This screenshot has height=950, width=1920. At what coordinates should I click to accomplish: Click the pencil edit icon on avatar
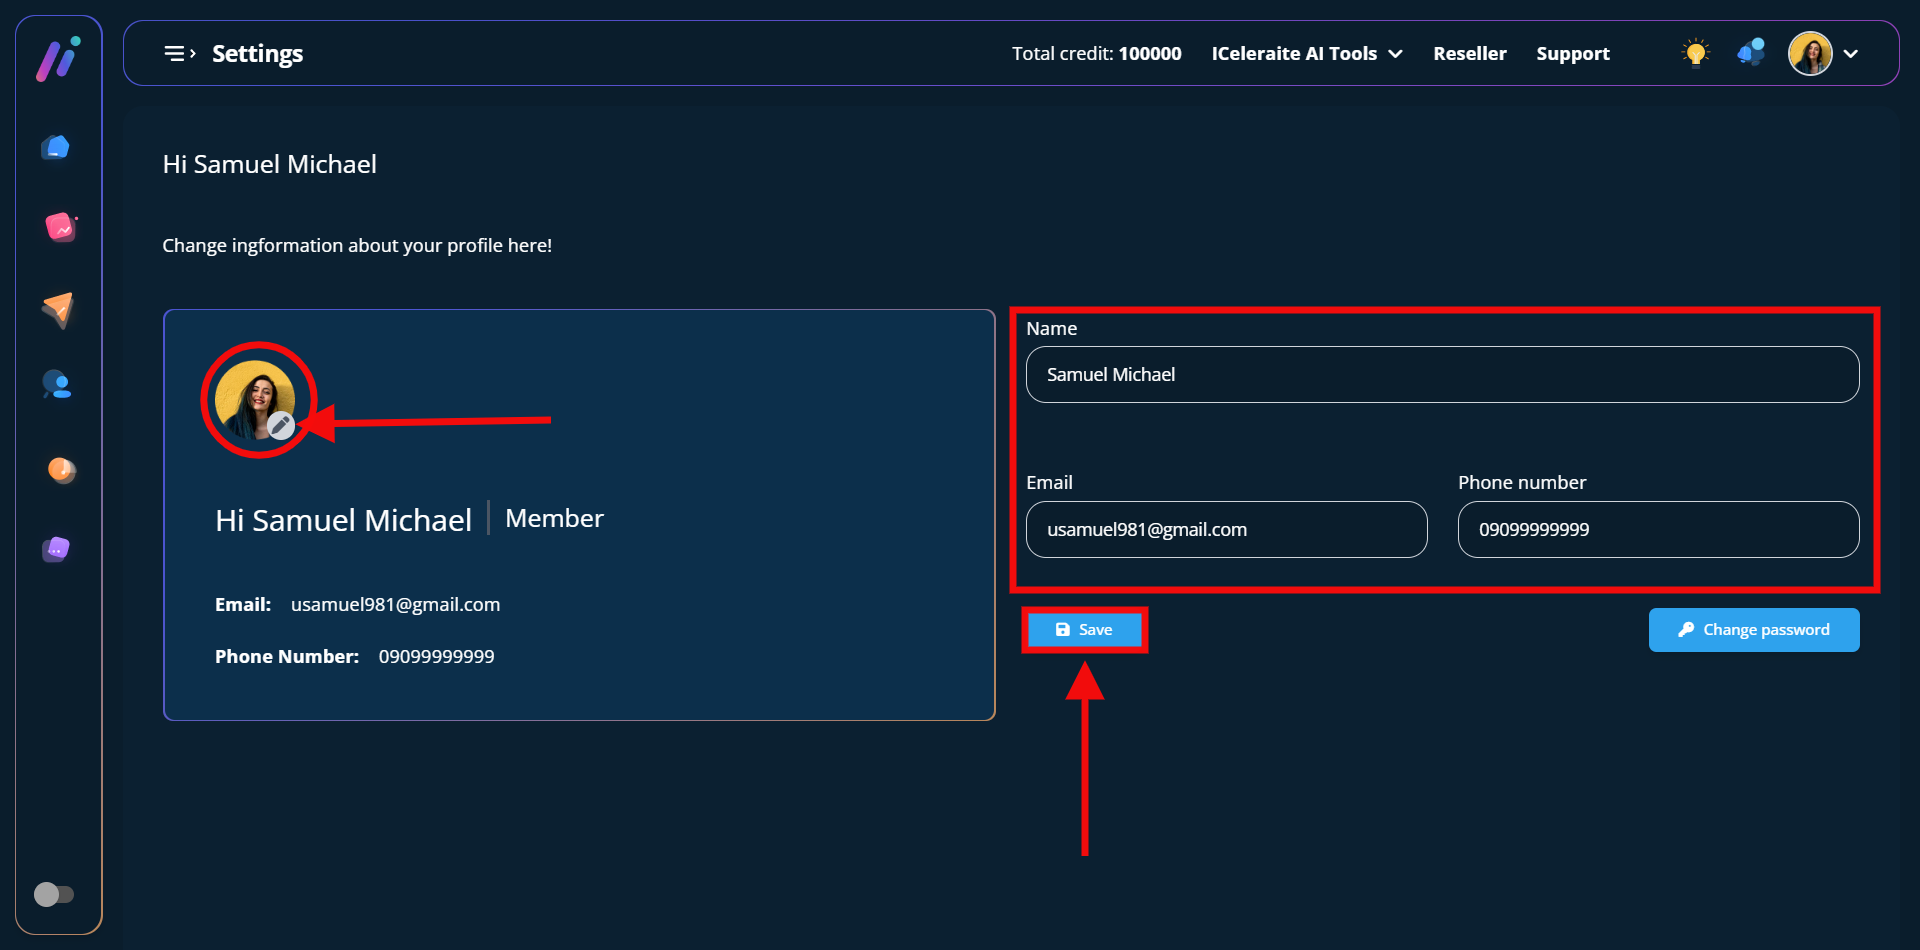[x=281, y=426]
